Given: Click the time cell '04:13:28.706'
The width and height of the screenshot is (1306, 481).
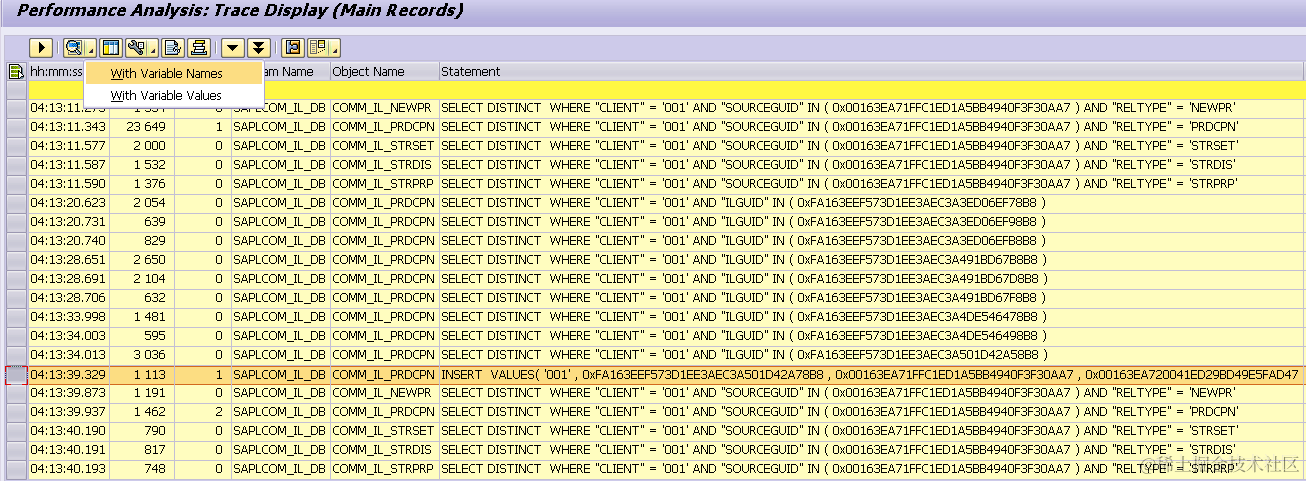Looking at the screenshot, I should (68, 298).
